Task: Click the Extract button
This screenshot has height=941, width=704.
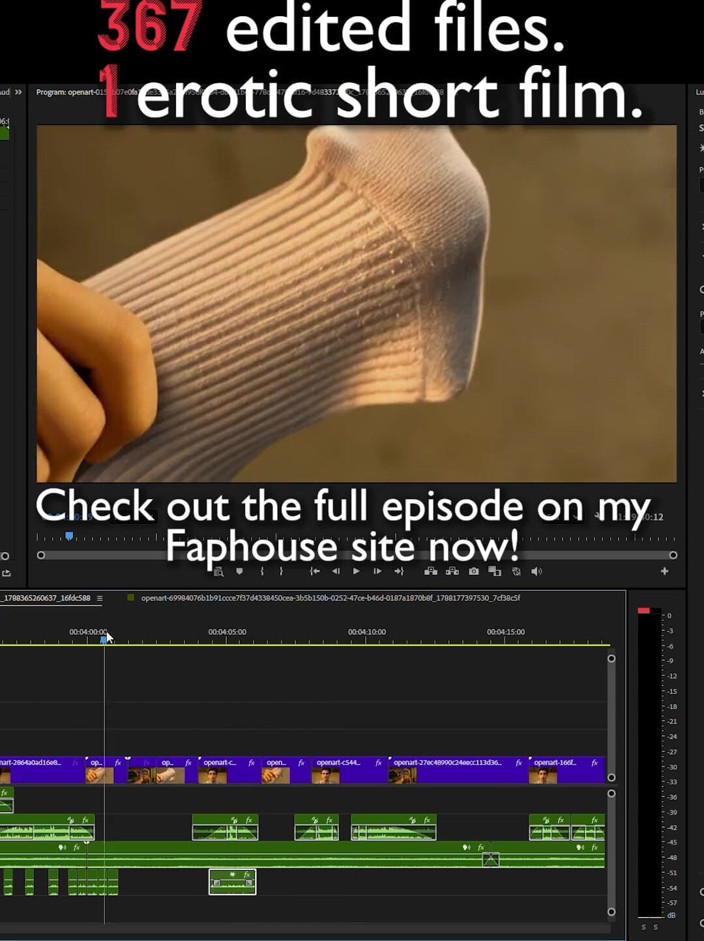Action: pyautogui.click(x=452, y=571)
